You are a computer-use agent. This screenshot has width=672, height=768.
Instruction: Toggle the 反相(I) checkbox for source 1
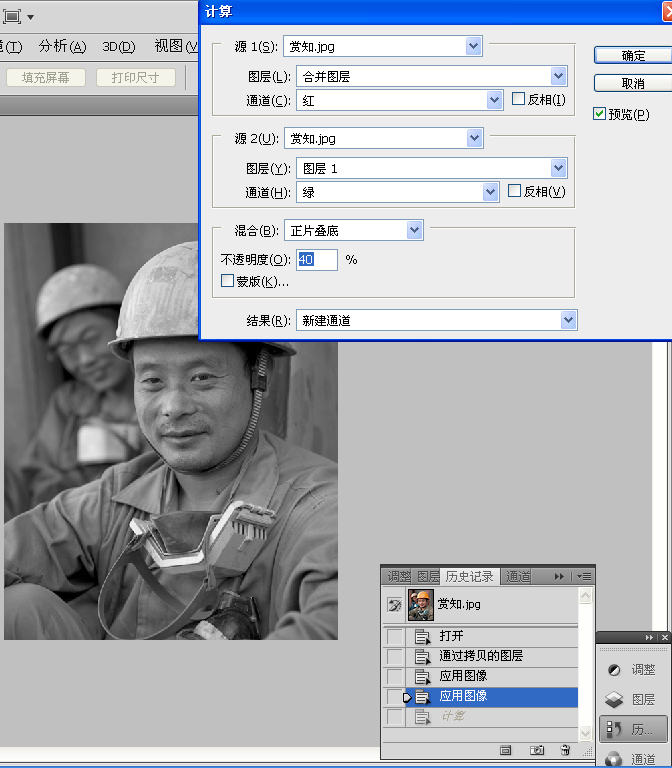click(518, 99)
